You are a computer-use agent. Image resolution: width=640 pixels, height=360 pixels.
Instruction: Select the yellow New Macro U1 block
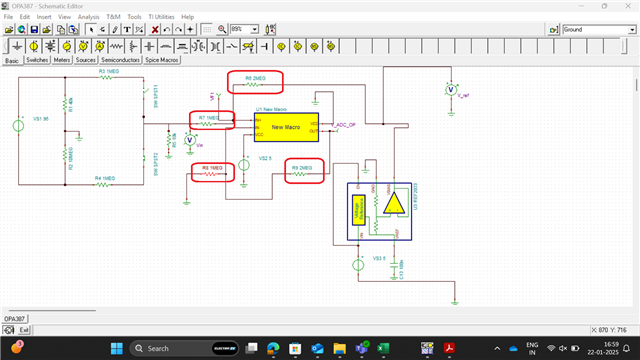(286, 127)
